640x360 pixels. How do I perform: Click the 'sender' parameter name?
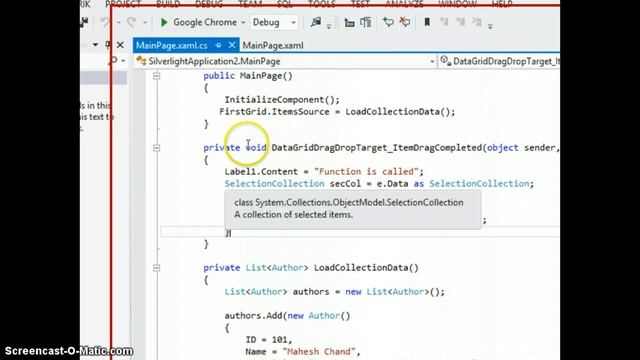click(x=540, y=148)
